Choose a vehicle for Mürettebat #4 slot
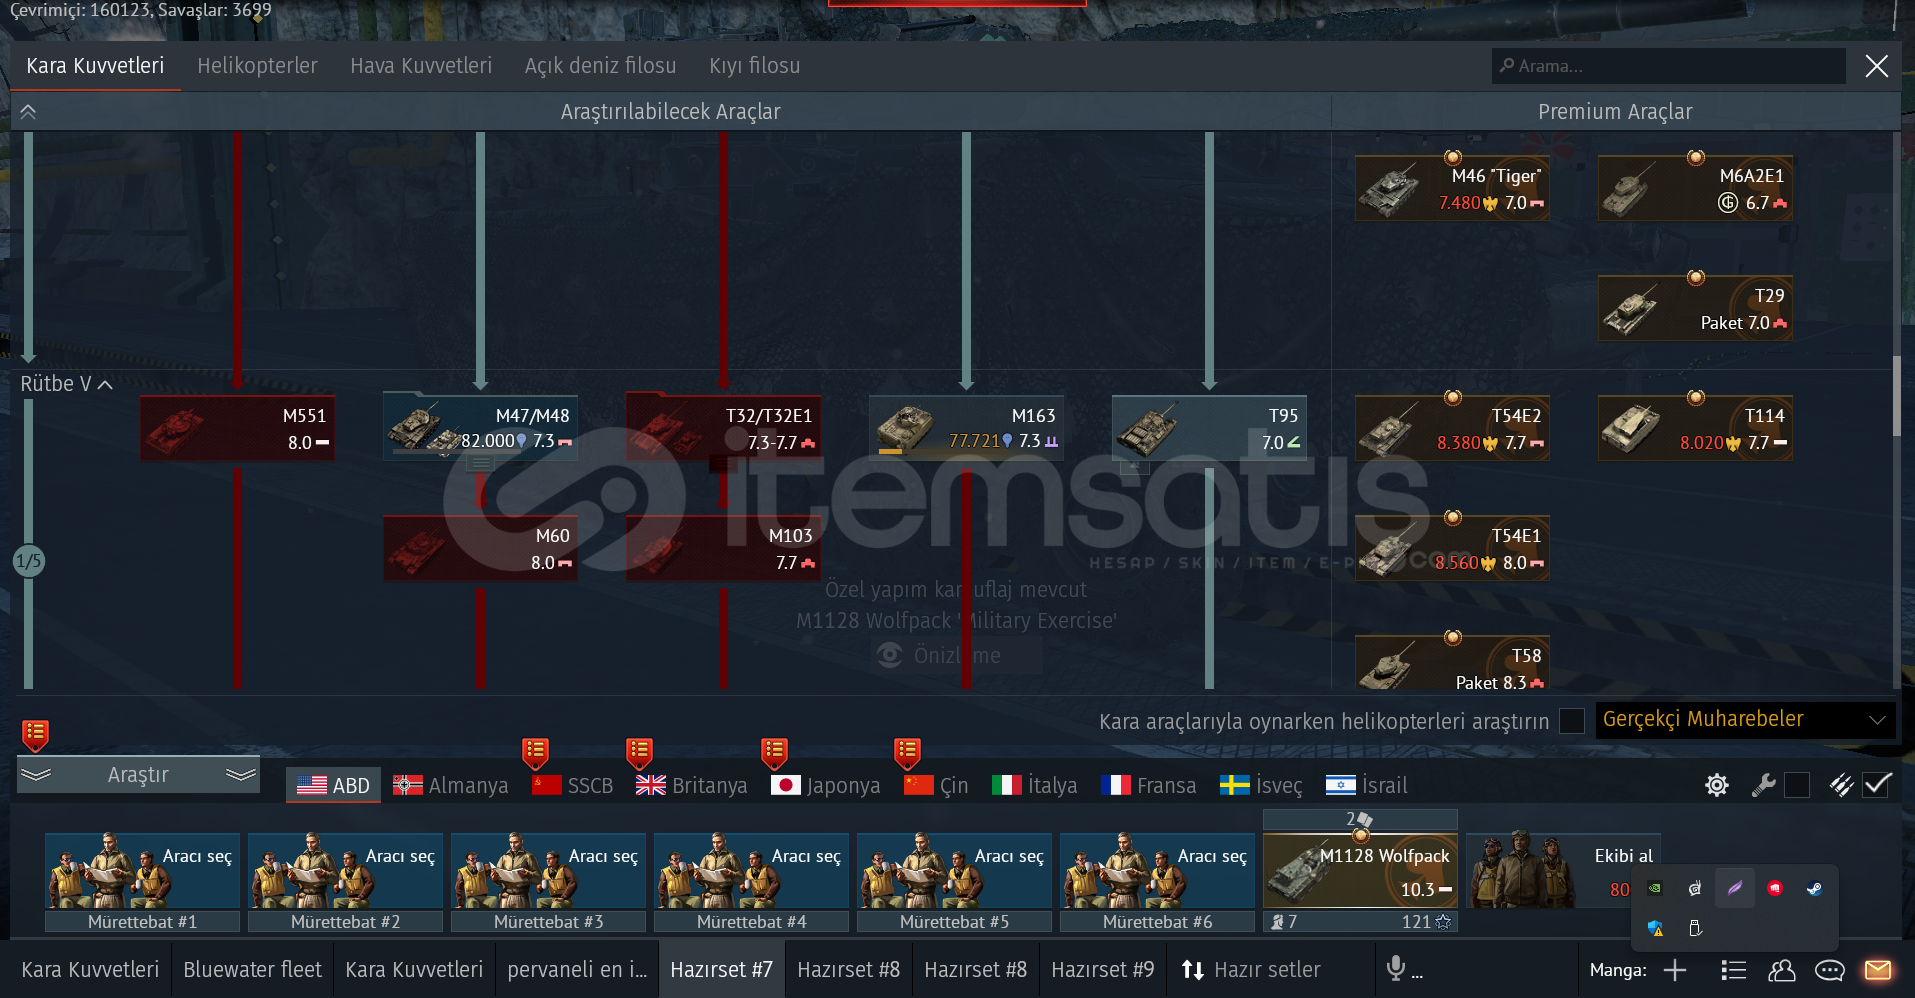 pos(751,870)
